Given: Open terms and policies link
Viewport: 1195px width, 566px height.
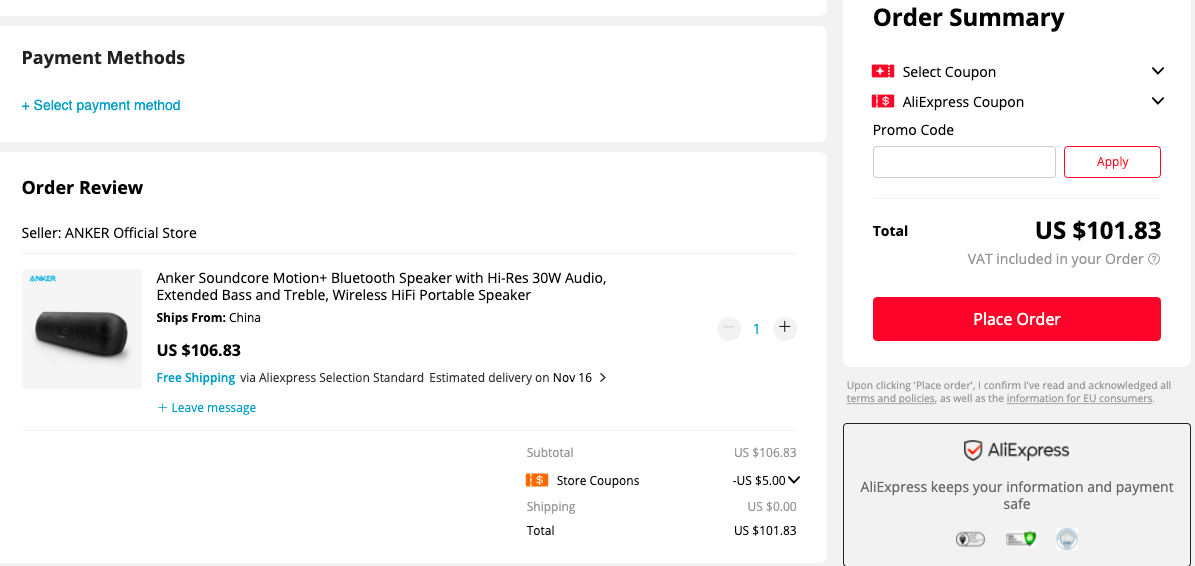Looking at the screenshot, I should 890,398.
